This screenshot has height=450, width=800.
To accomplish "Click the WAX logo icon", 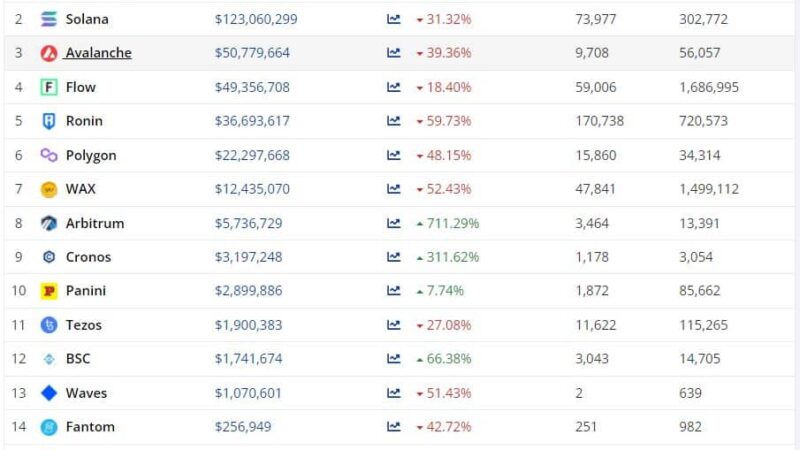I will pos(49,189).
